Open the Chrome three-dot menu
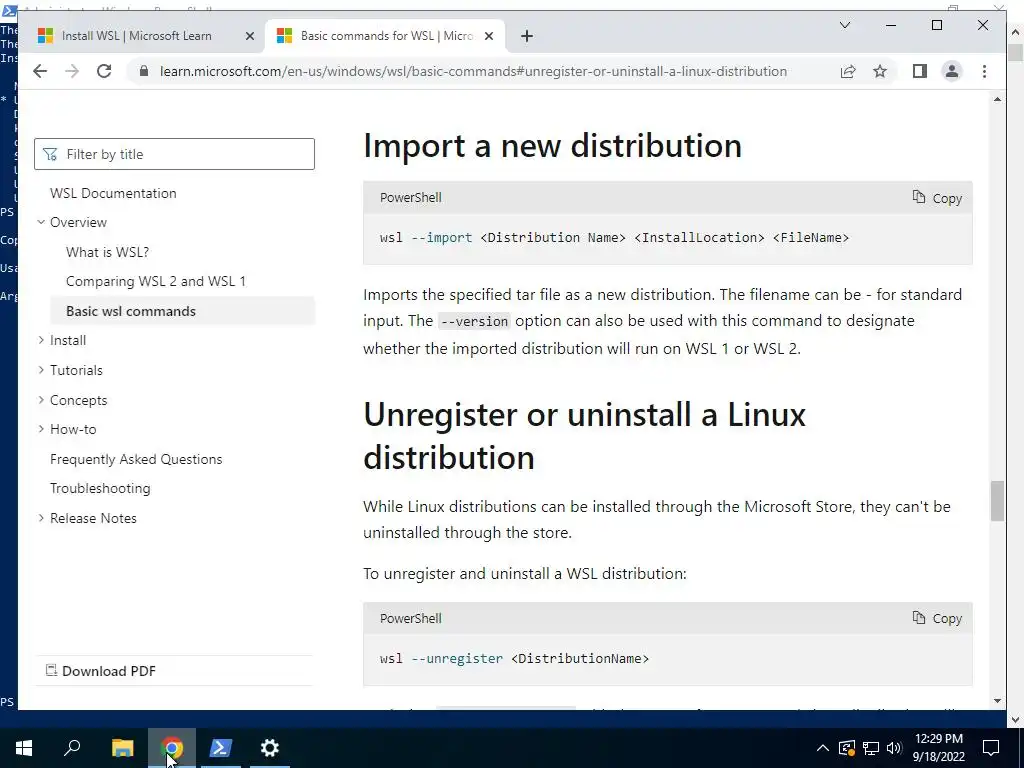 984,71
